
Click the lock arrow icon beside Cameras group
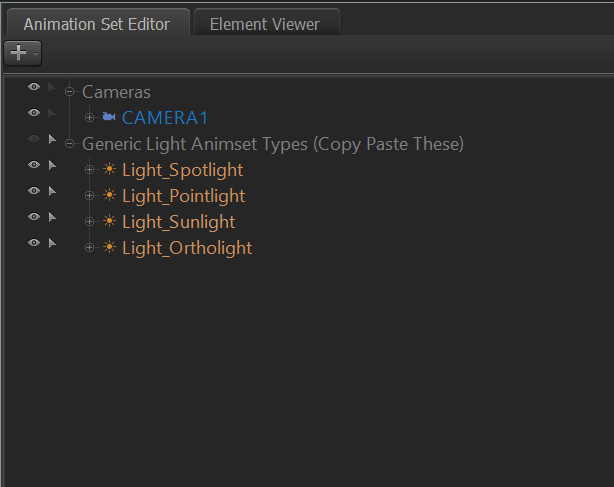click(x=52, y=87)
